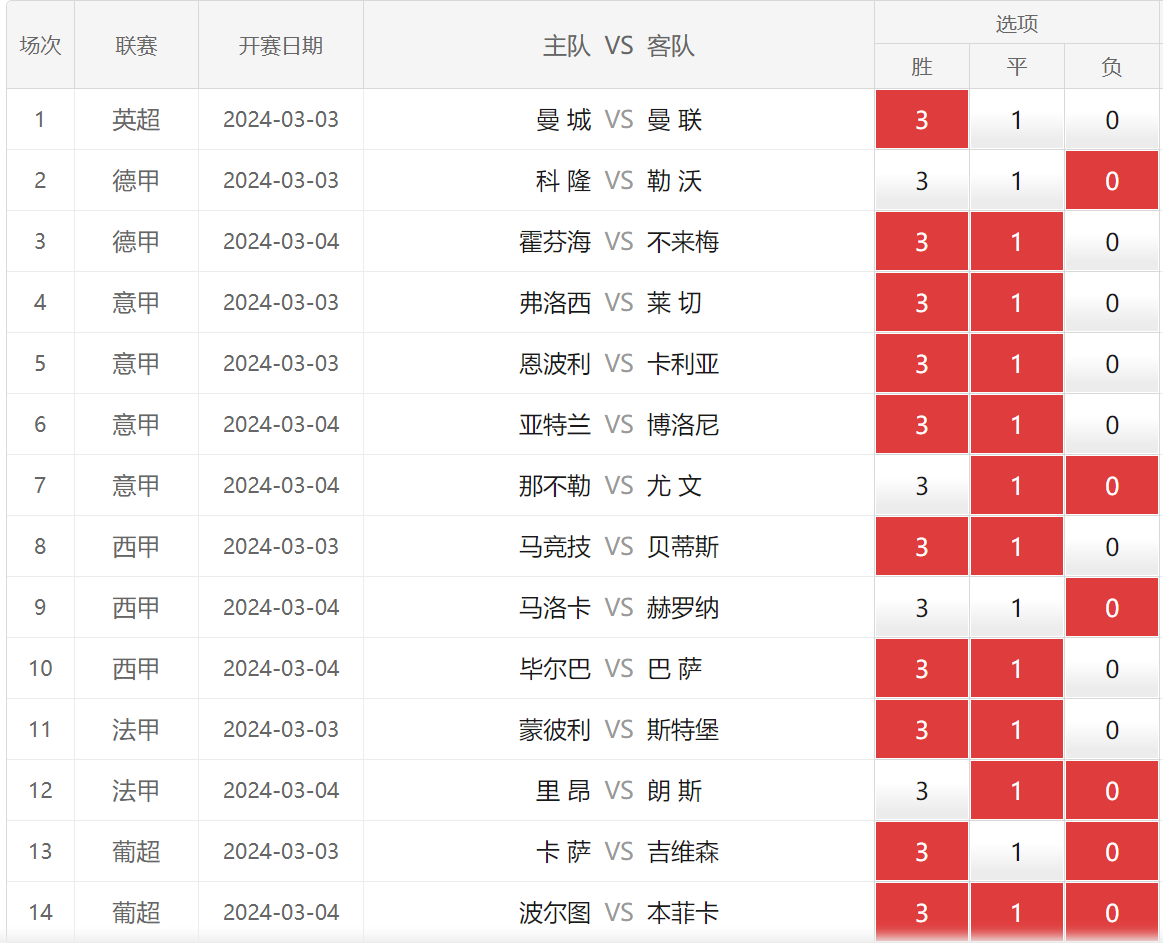Toggle win option 3 for 霍芬海 VS 不来梅
Viewport: 1163px width, 943px height.
point(921,241)
